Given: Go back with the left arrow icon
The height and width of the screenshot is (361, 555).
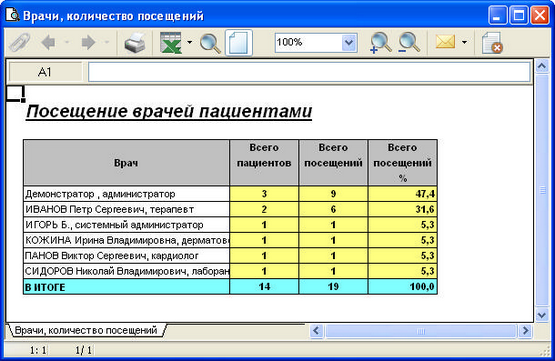Looking at the screenshot, I should pos(48,42).
